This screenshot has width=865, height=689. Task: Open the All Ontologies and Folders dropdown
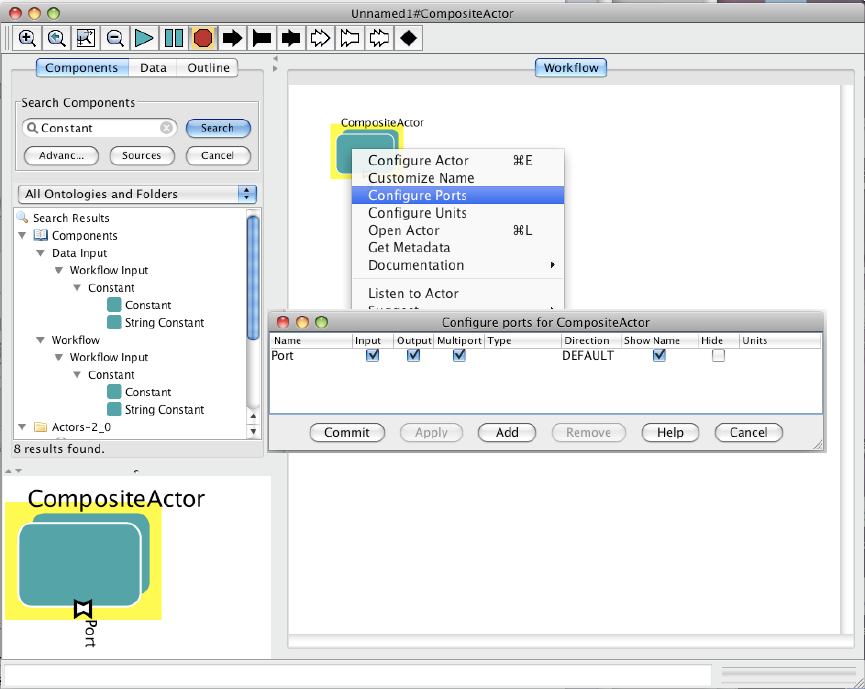click(138, 194)
